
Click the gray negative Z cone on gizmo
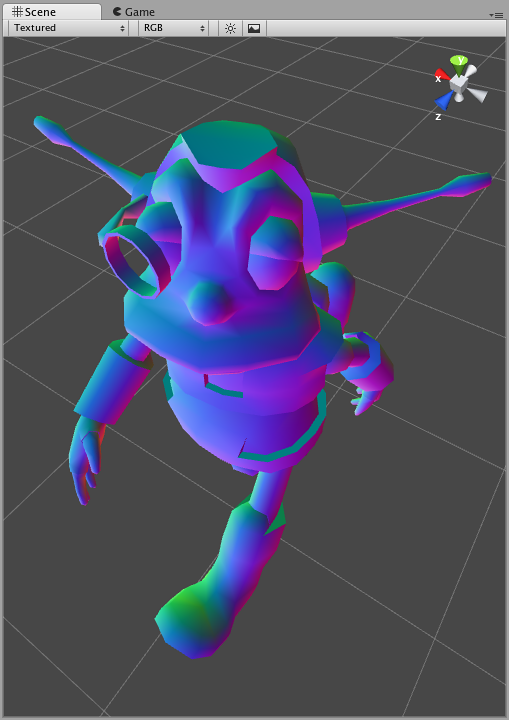[470, 72]
